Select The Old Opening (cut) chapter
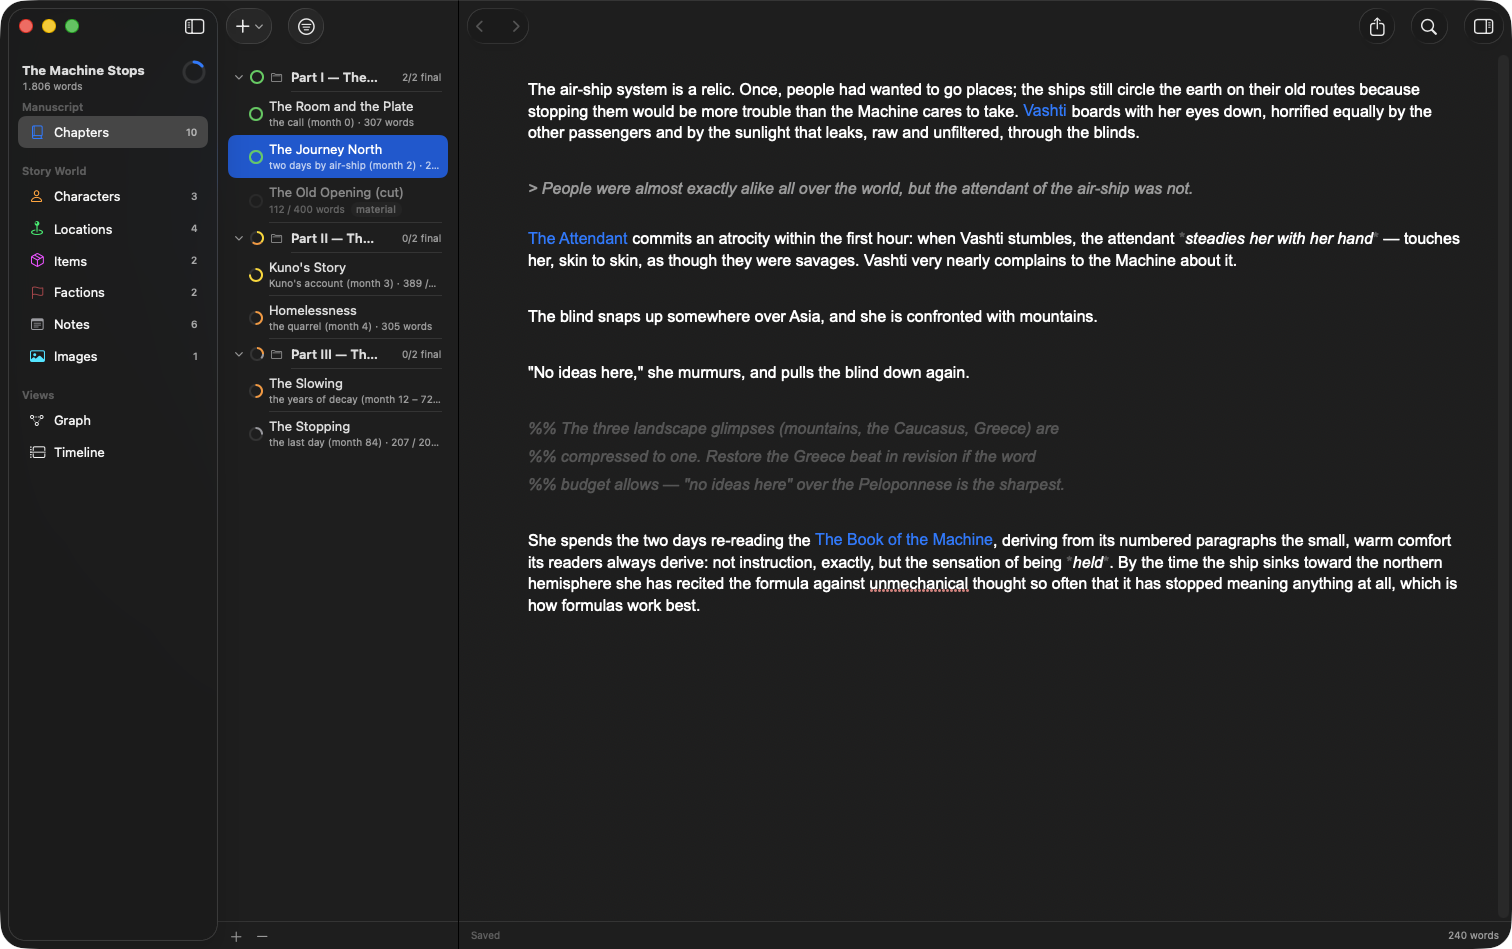 coord(338,200)
